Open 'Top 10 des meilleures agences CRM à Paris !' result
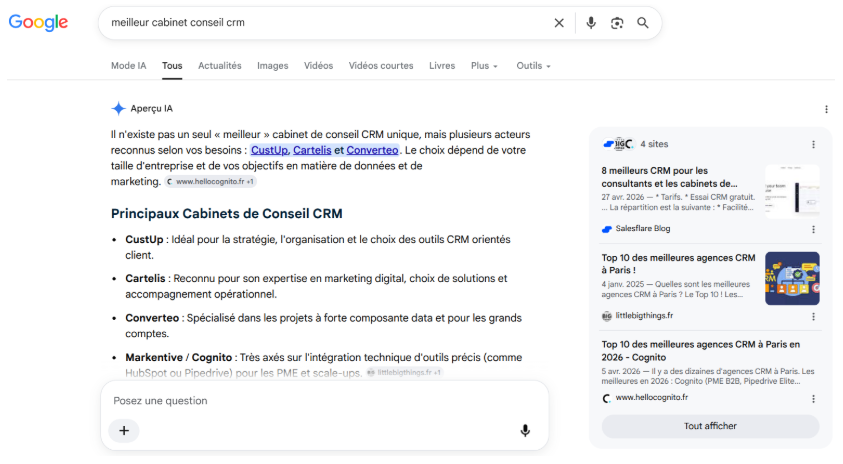The height and width of the screenshot is (464, 843). click(678, 264)
